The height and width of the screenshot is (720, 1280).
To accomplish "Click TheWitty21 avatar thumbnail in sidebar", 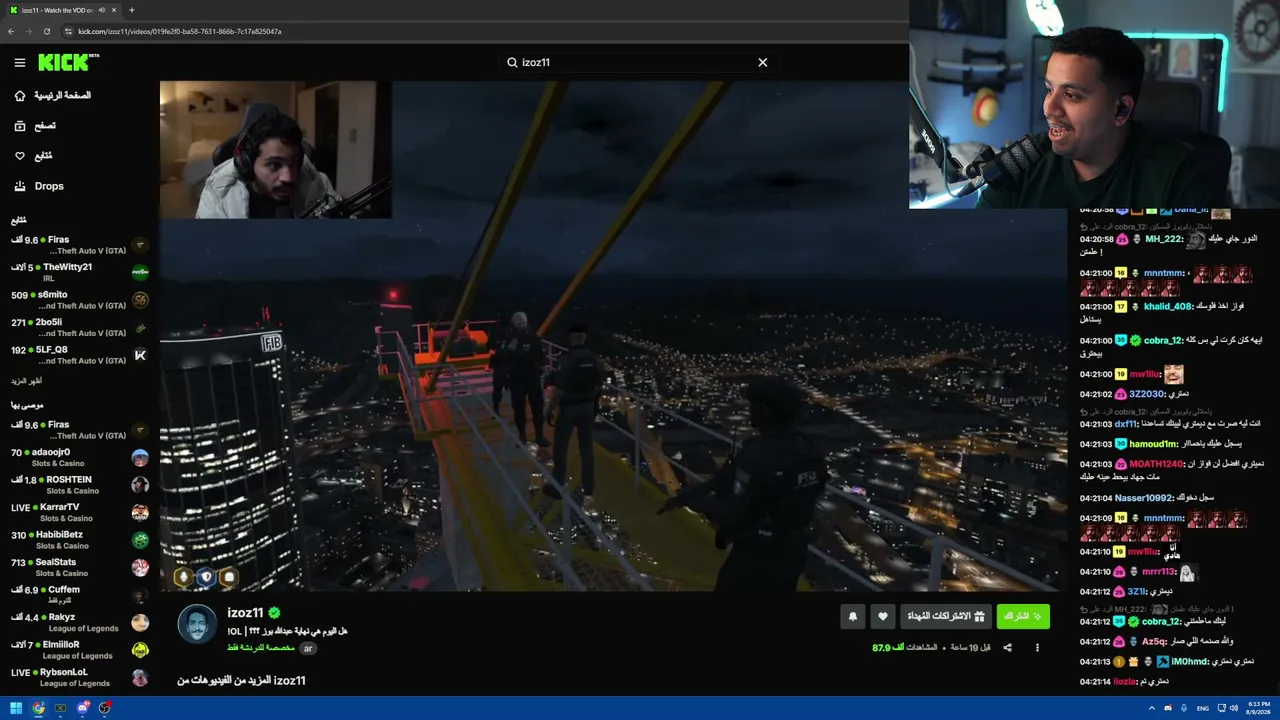I will pos(140,272).
